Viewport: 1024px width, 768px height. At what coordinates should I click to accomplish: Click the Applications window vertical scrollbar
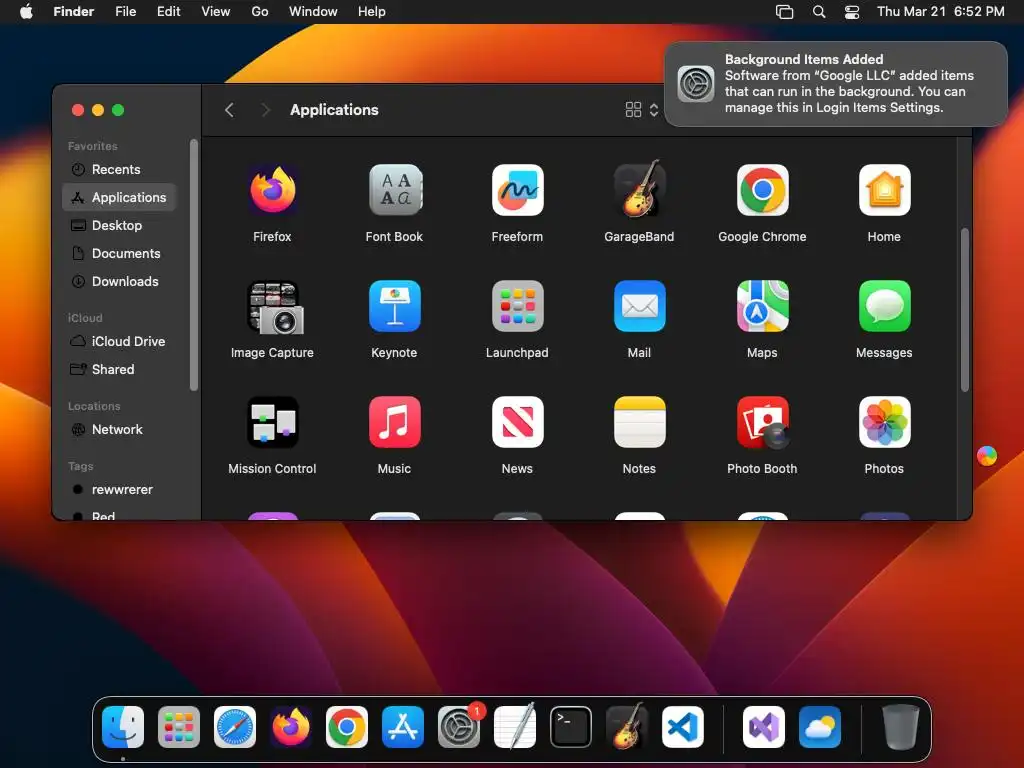[965, 310]
